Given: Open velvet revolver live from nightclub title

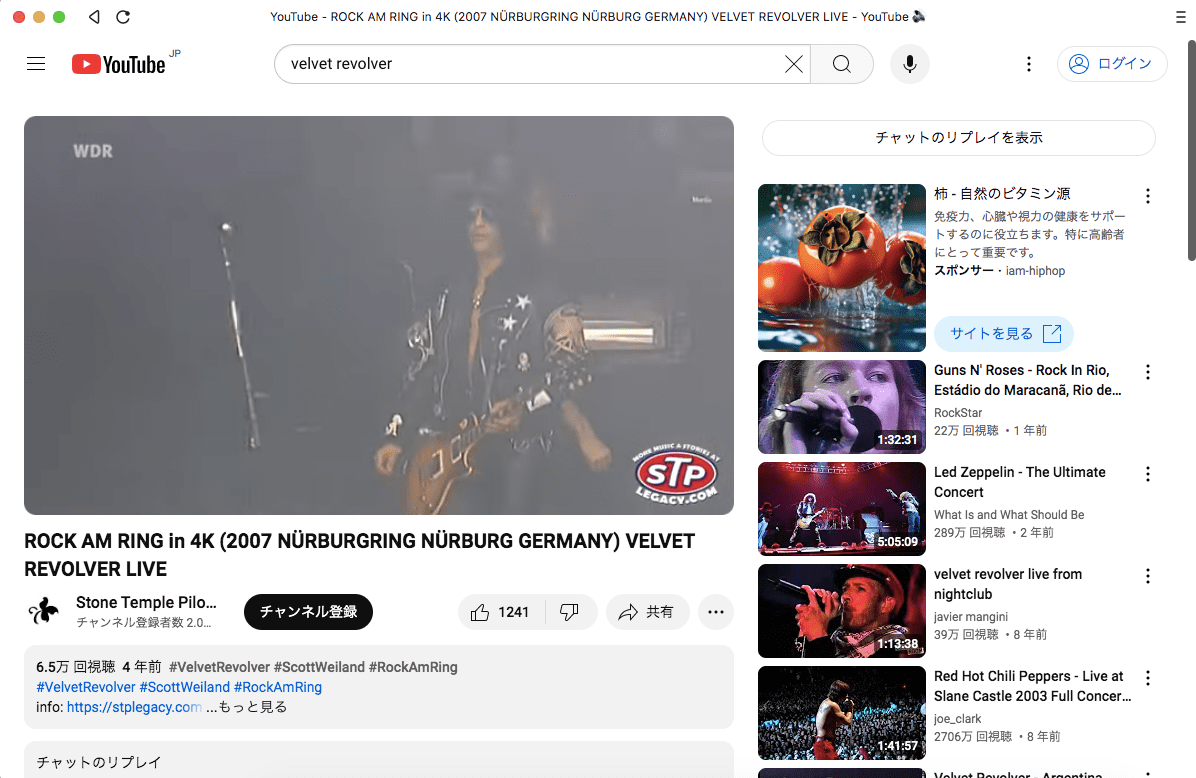Looking at the screenshot, I should pyautogui.click(x=1008, y=584).
